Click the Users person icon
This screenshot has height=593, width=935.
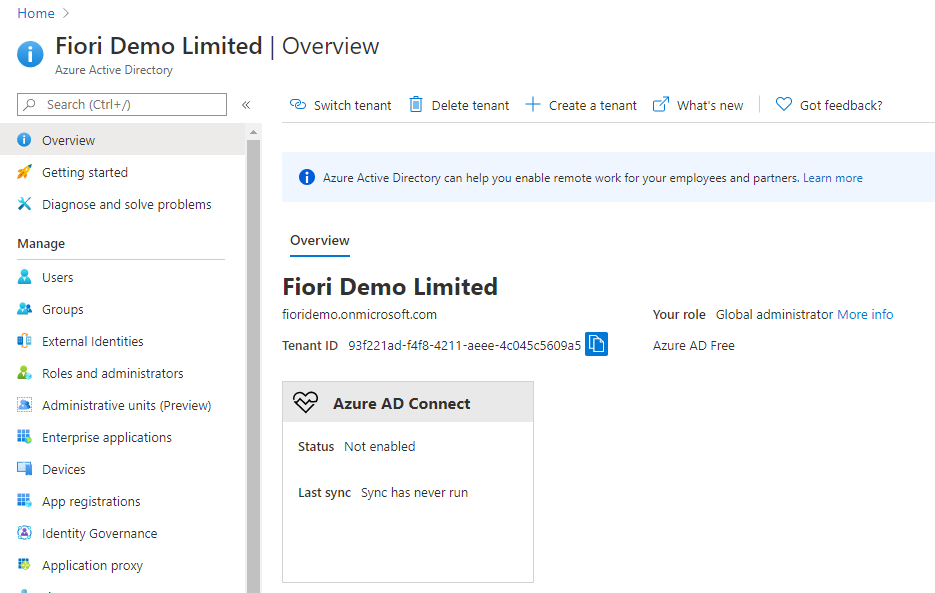click(x=24, y=277)
